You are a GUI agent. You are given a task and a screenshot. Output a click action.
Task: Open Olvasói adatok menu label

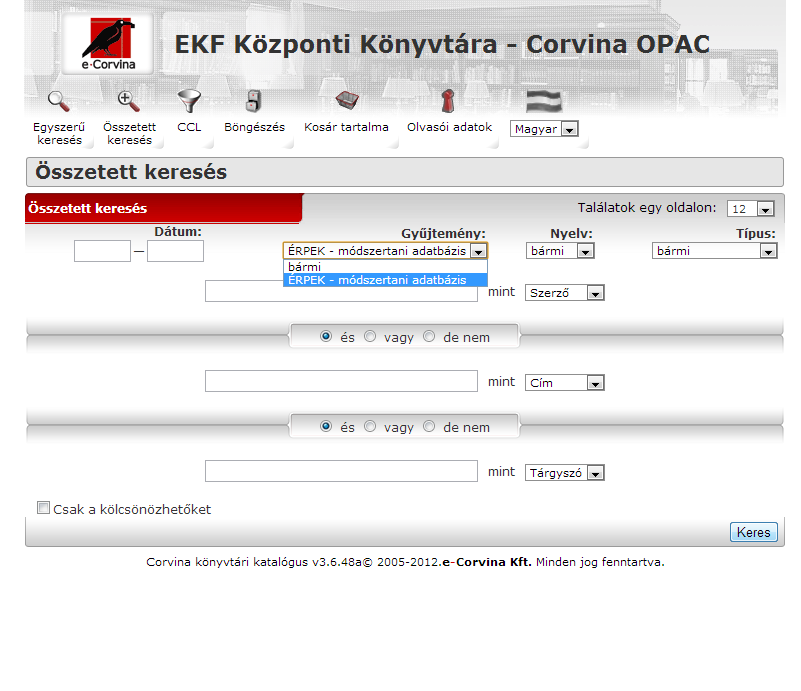pyautogui.click(x=450, y=127)
